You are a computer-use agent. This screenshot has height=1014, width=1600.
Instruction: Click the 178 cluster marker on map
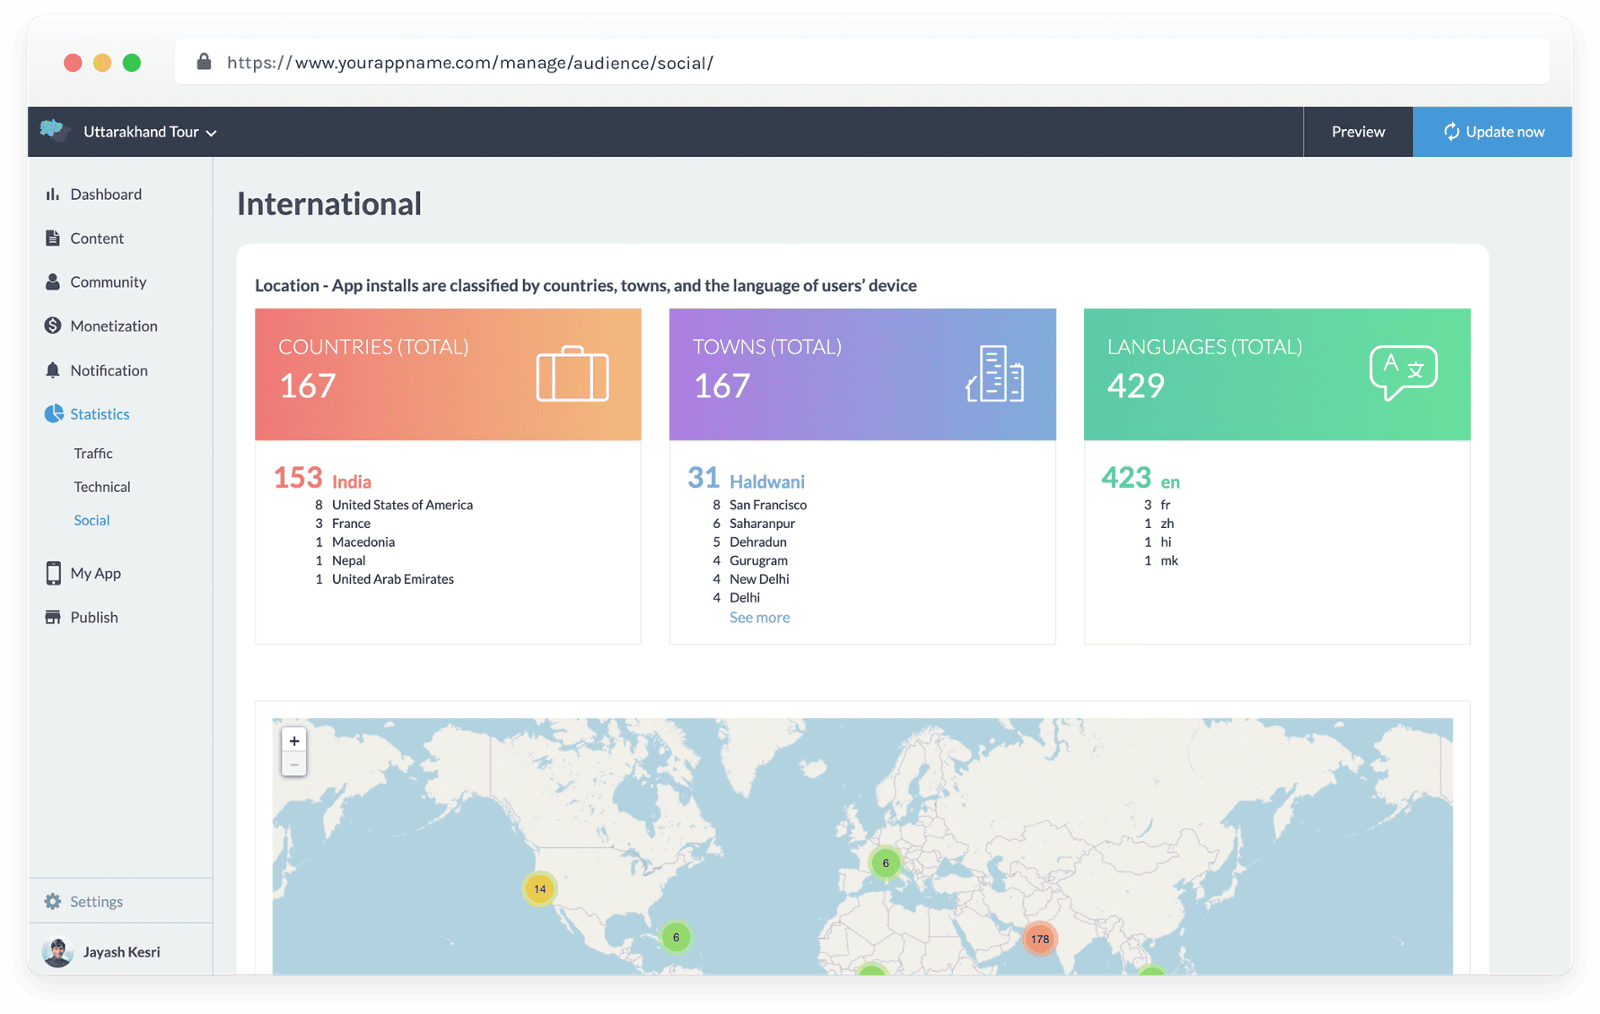(1040, 939)
